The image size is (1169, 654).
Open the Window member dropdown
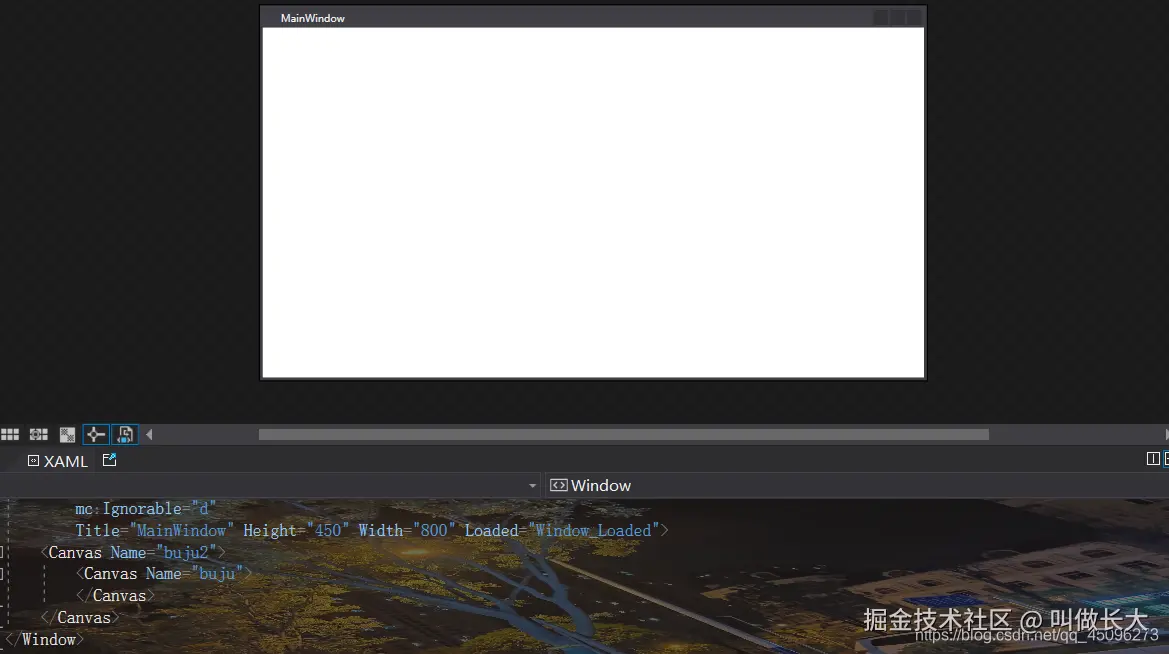pyautogui.click(x=857, y=485)
